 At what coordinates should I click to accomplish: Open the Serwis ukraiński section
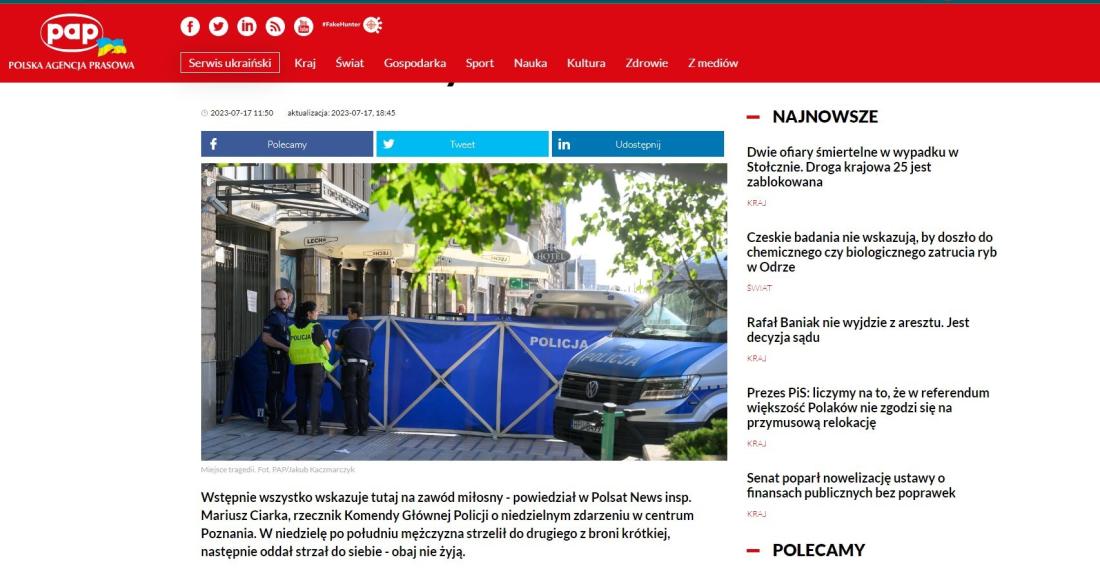coord(229,62)
